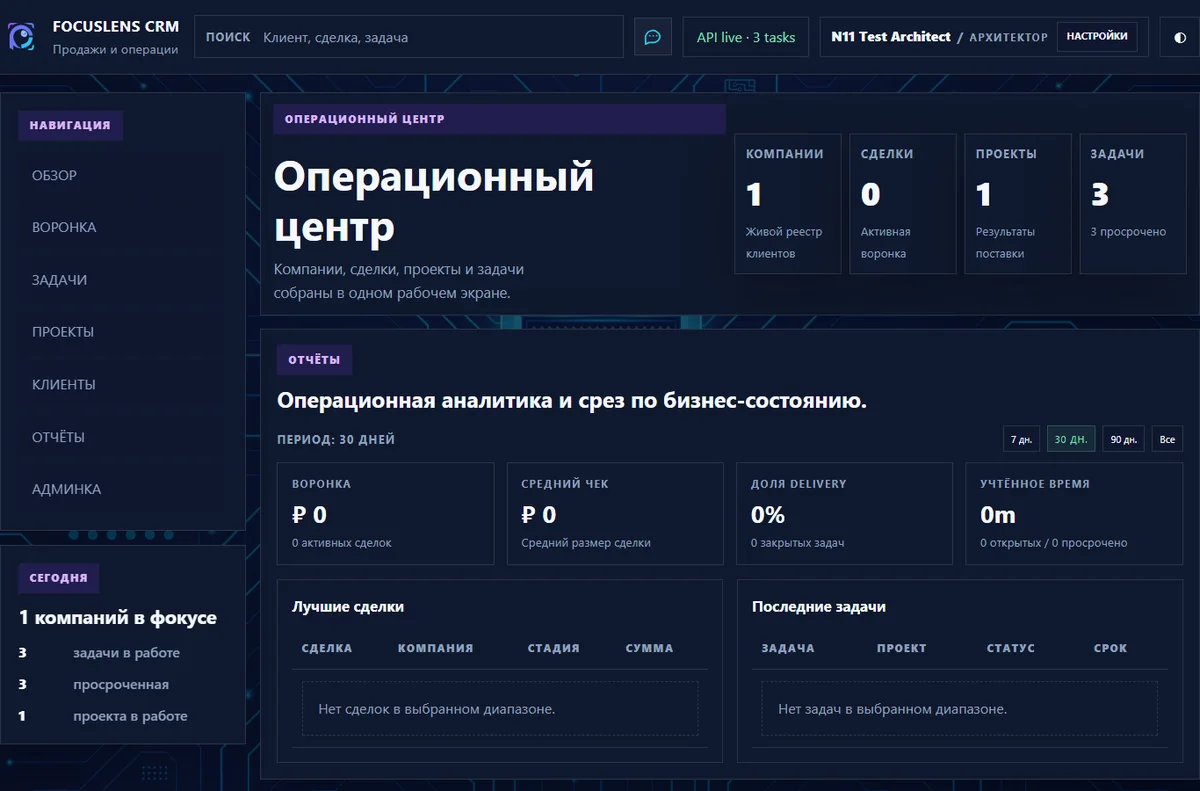Click the N11 Test Architect user name

[891, 36]
